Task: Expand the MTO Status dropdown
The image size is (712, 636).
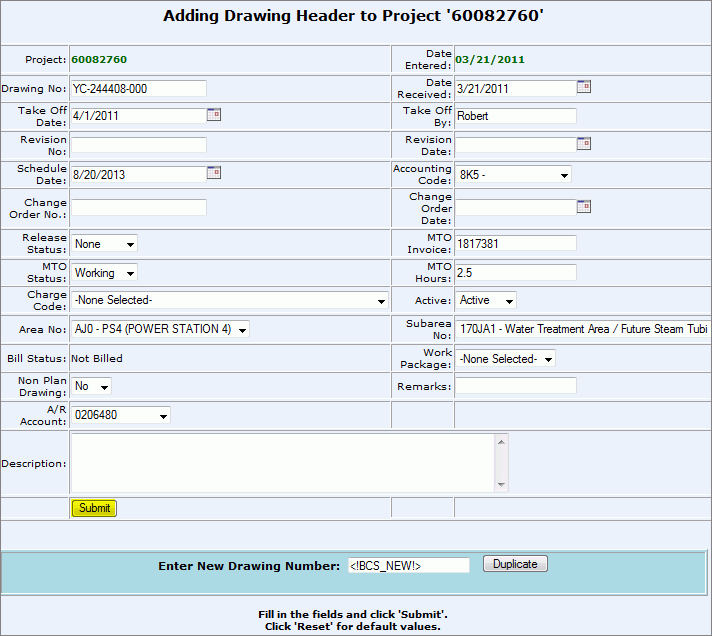Action: (x=104, y=272)
